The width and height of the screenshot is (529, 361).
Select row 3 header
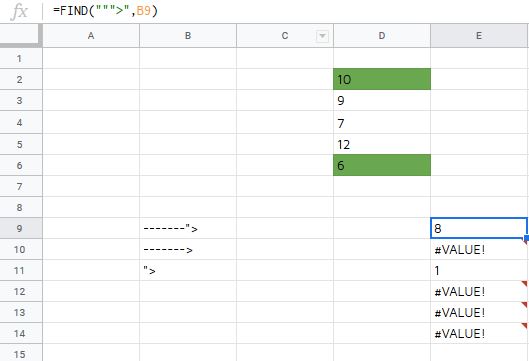tap(20, 100)
